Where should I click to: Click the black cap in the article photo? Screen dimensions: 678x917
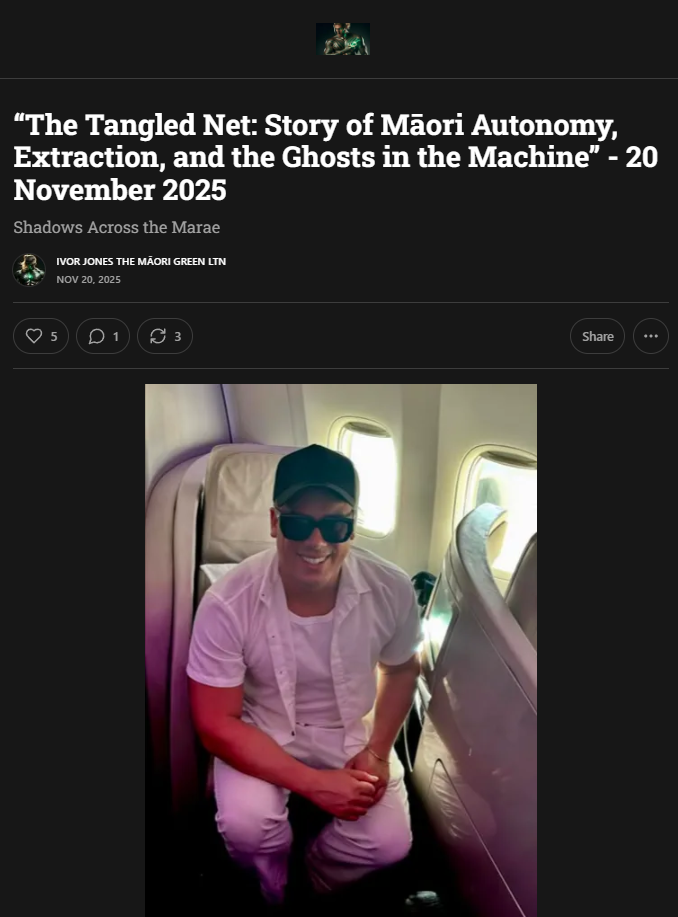click(x=316, y=475)
